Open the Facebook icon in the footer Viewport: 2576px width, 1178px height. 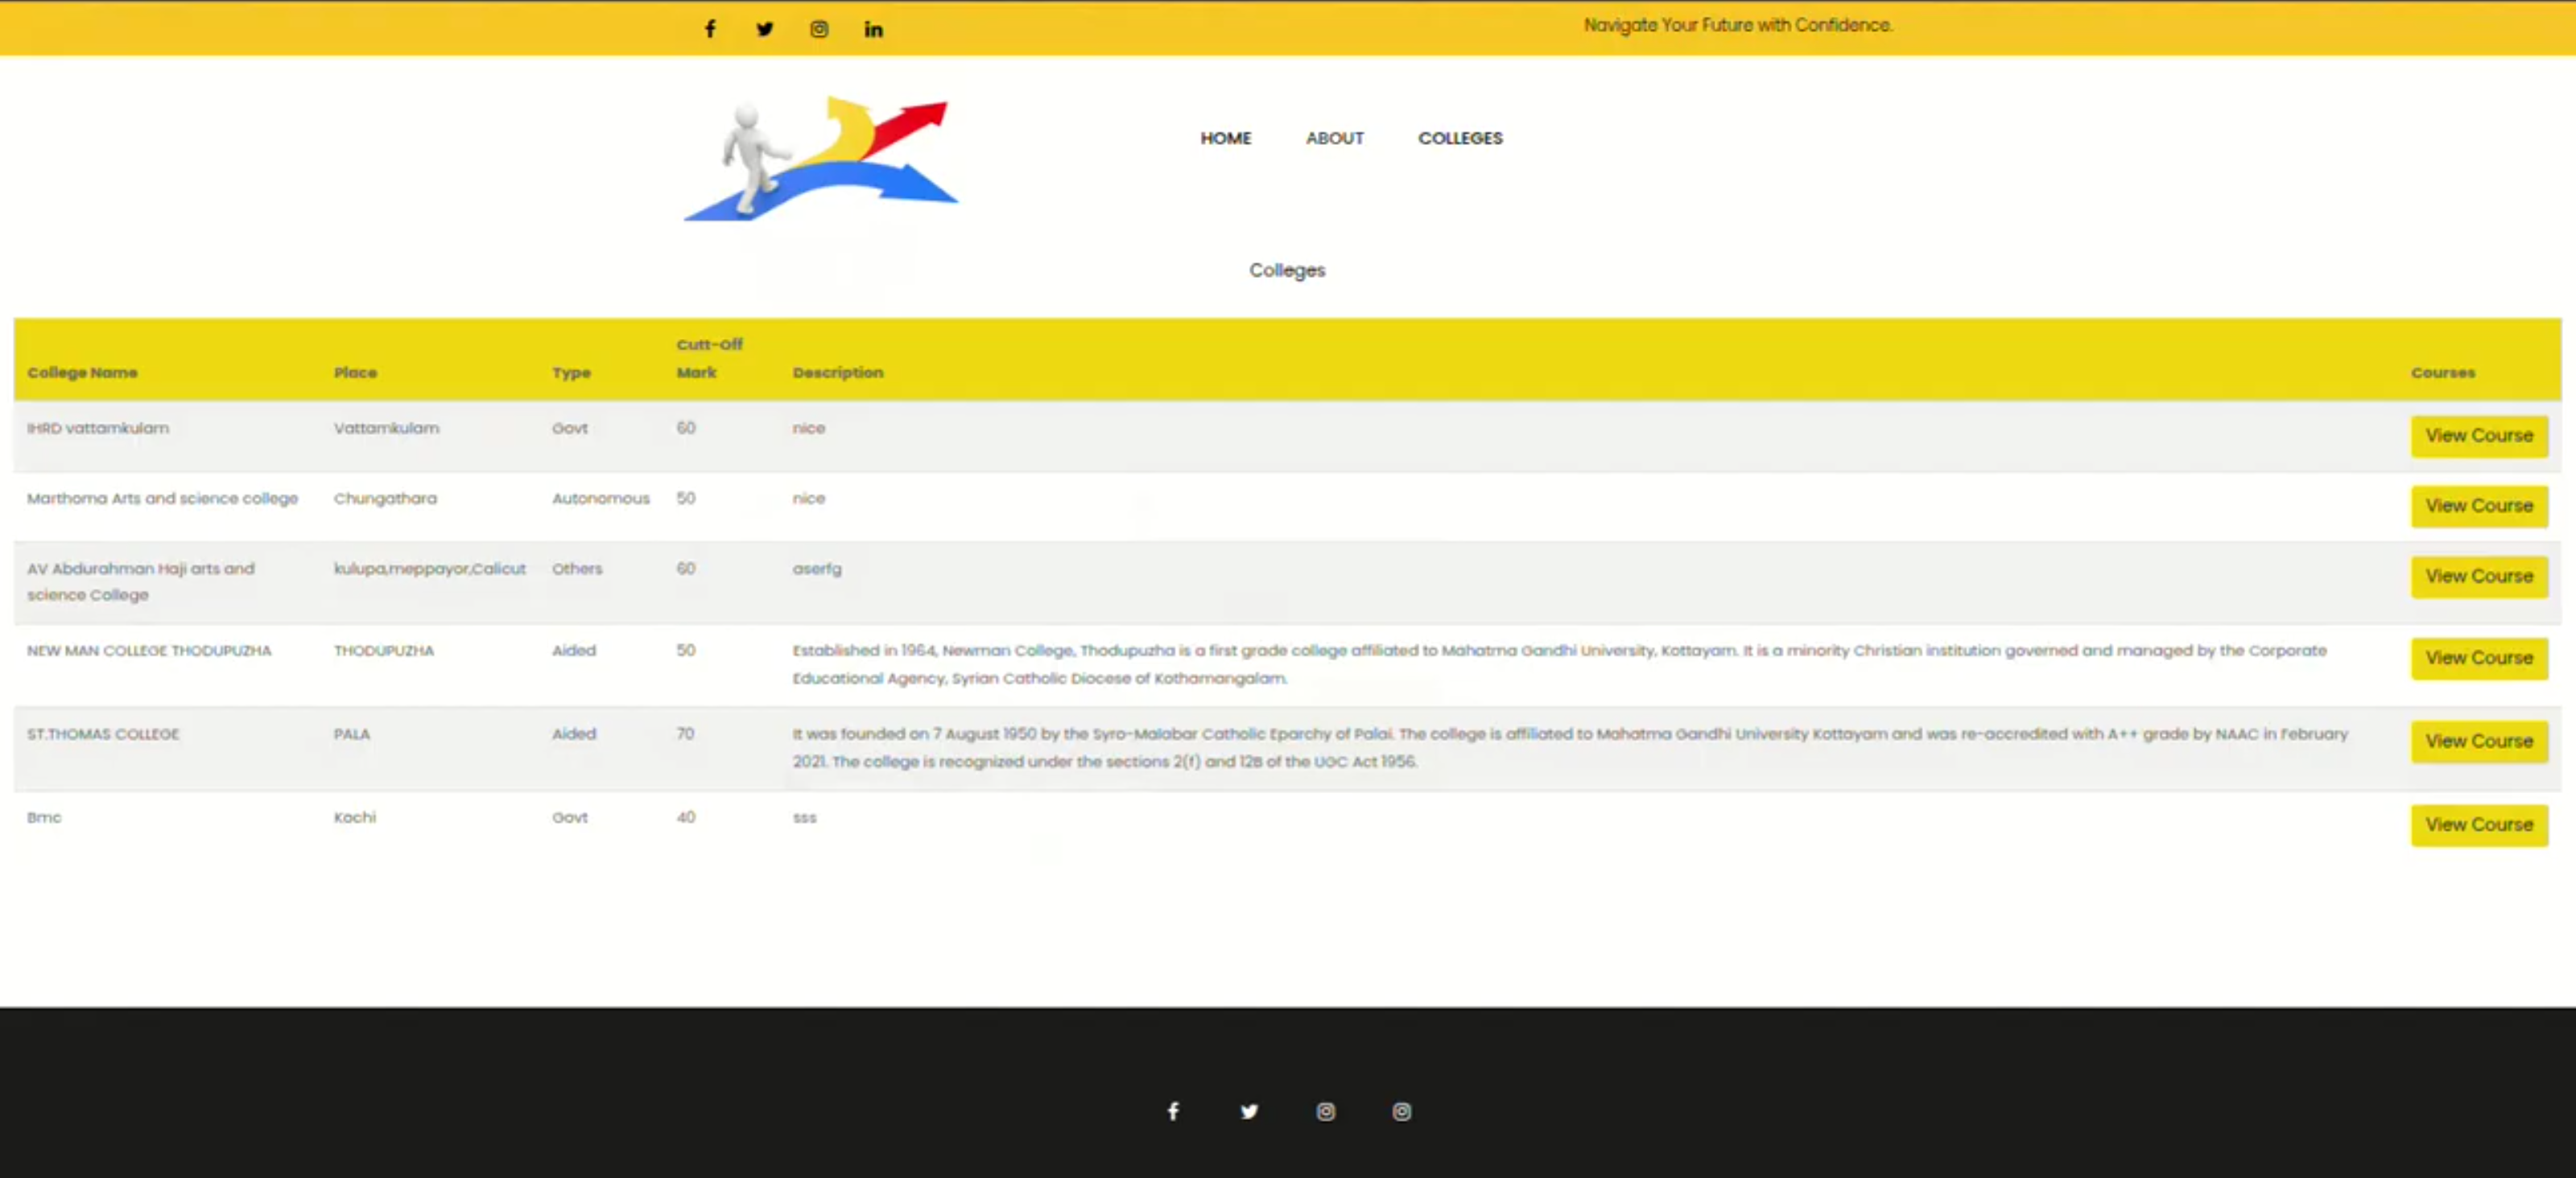(1173, 1111)
